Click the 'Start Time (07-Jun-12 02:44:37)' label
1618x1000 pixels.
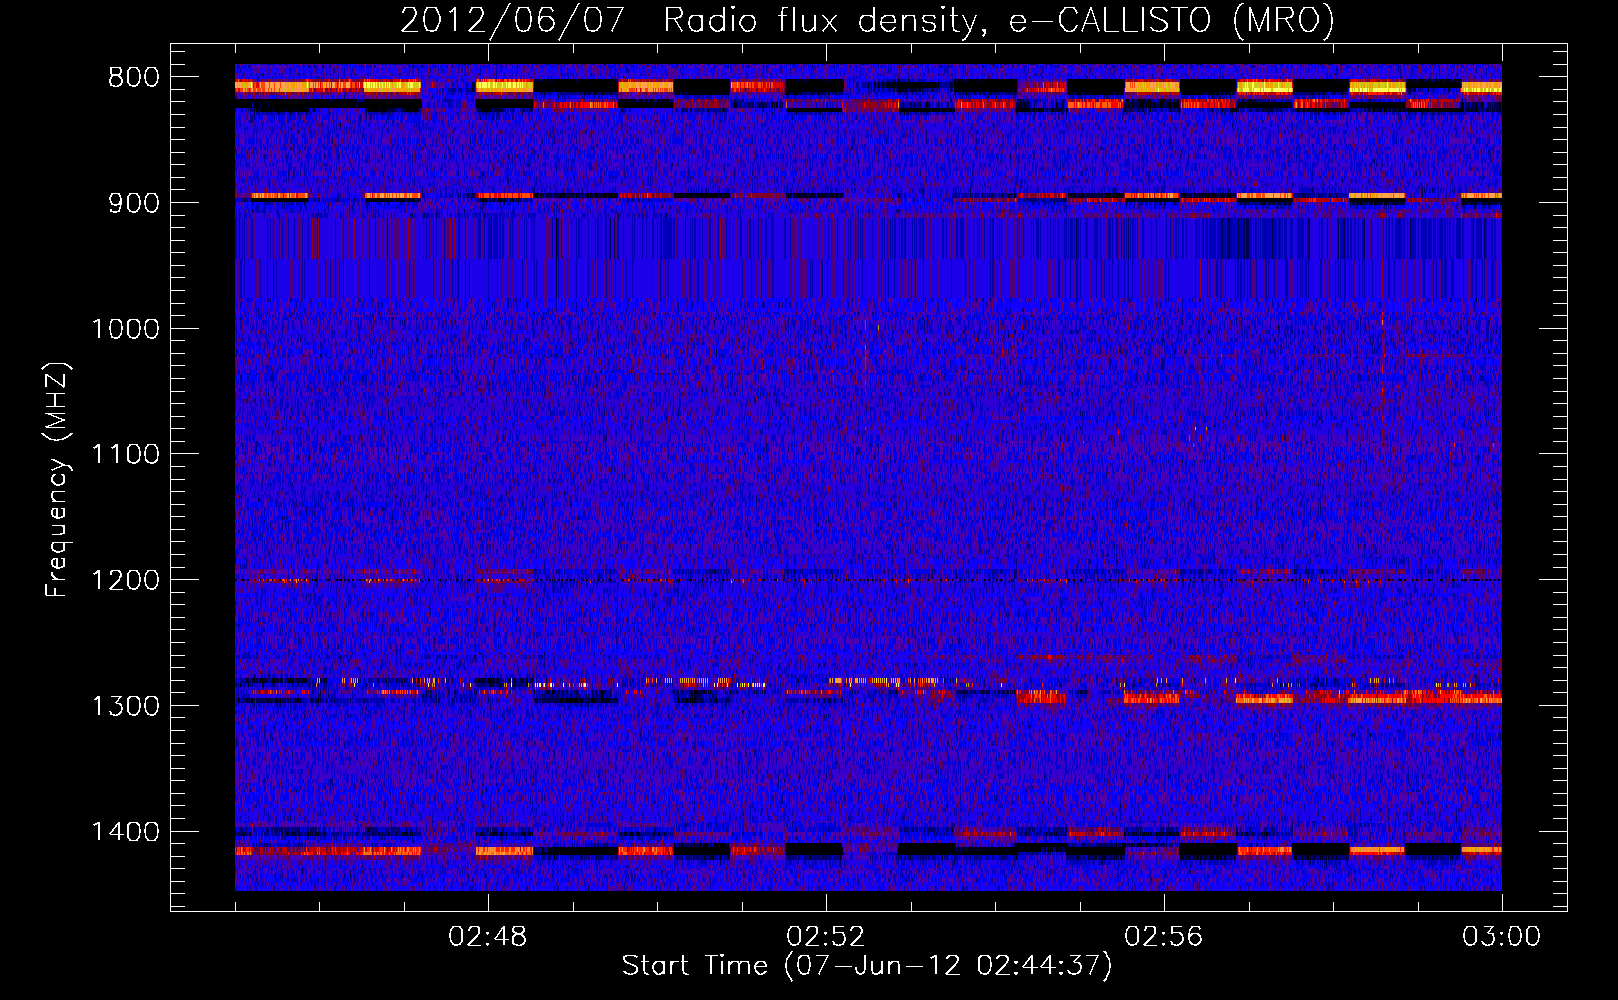pos(867,966)
